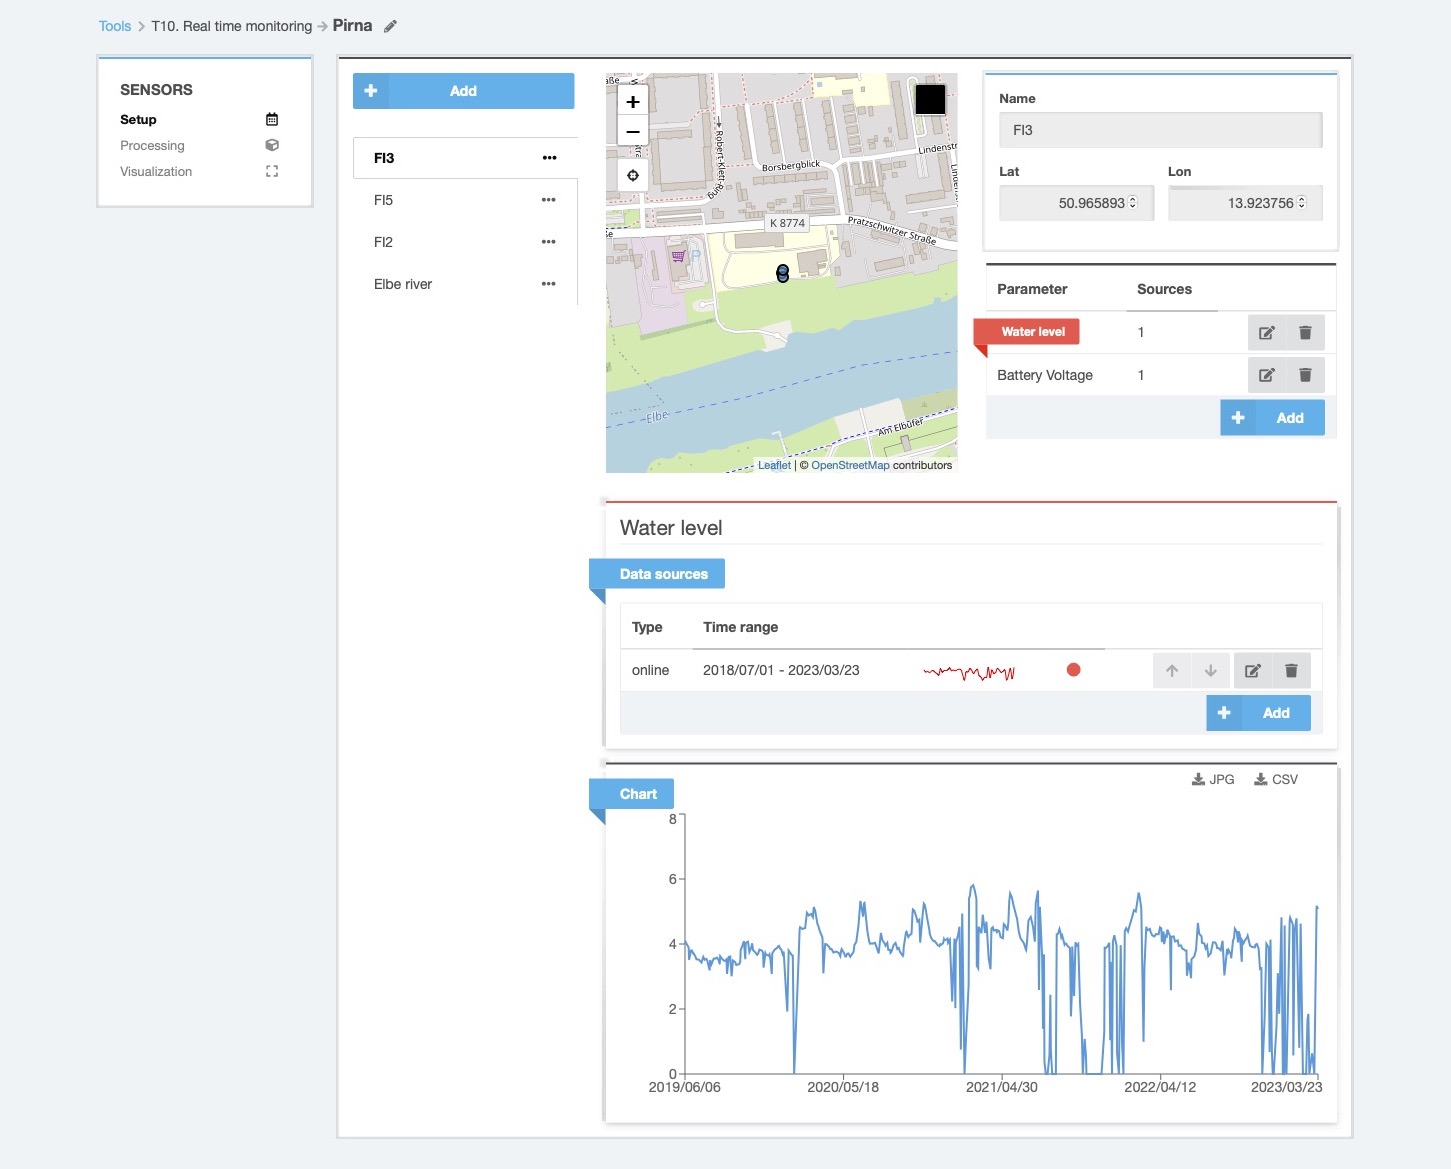Screen dimensions: 1451x1169
Task: Delete the online data source with trash icon
Action: tap(1291, 670)
